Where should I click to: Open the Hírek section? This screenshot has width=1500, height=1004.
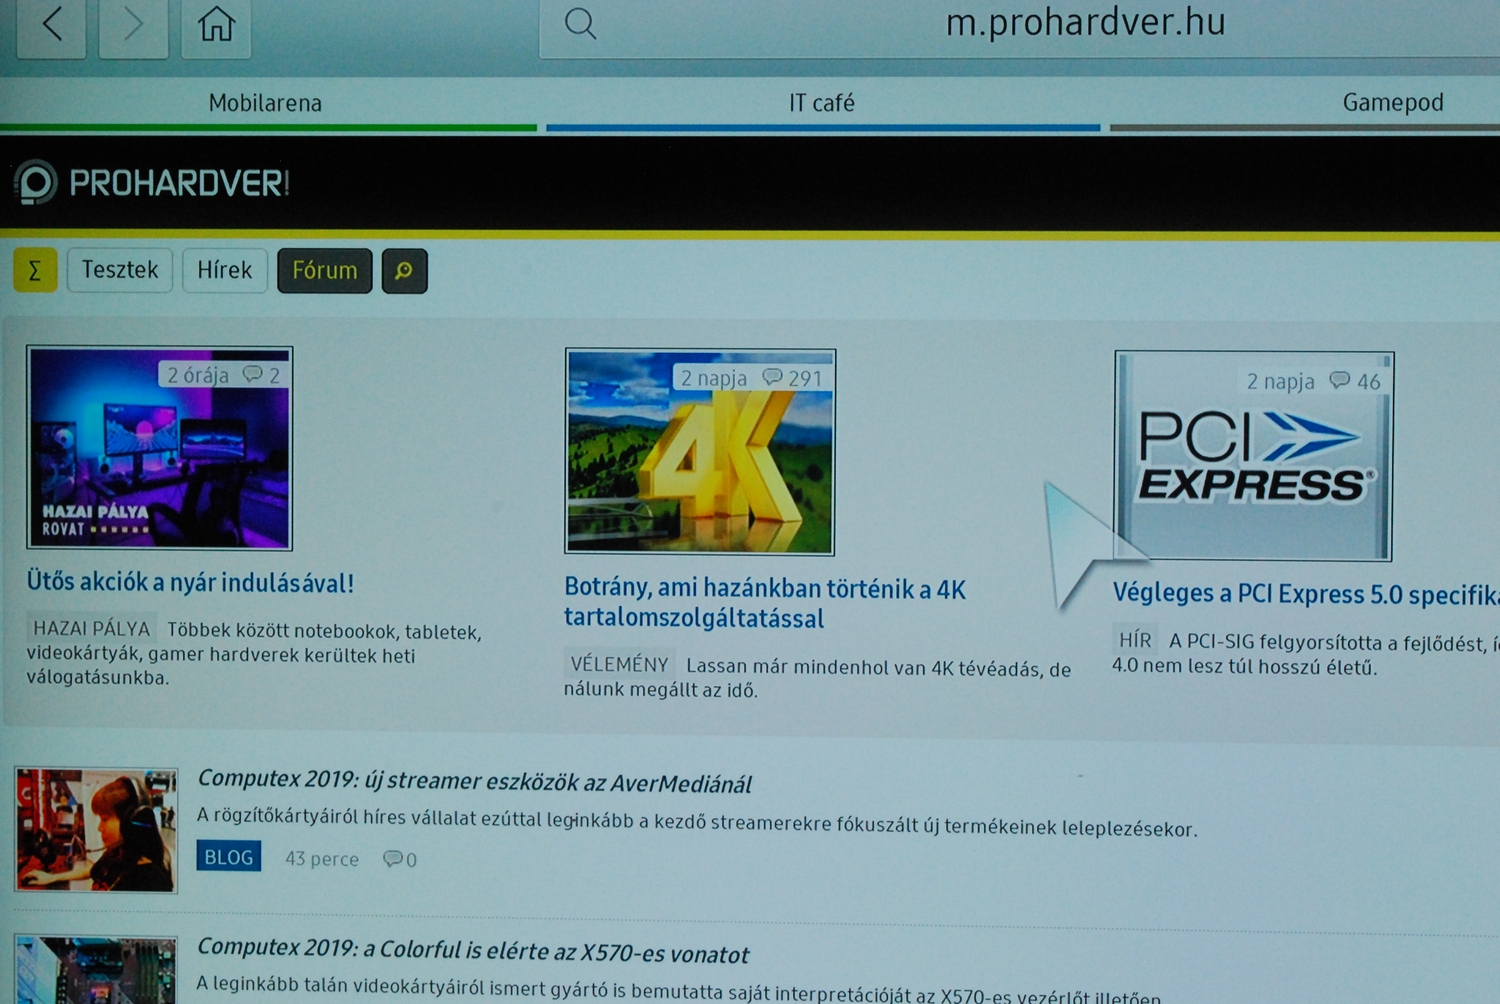(225, 271)
